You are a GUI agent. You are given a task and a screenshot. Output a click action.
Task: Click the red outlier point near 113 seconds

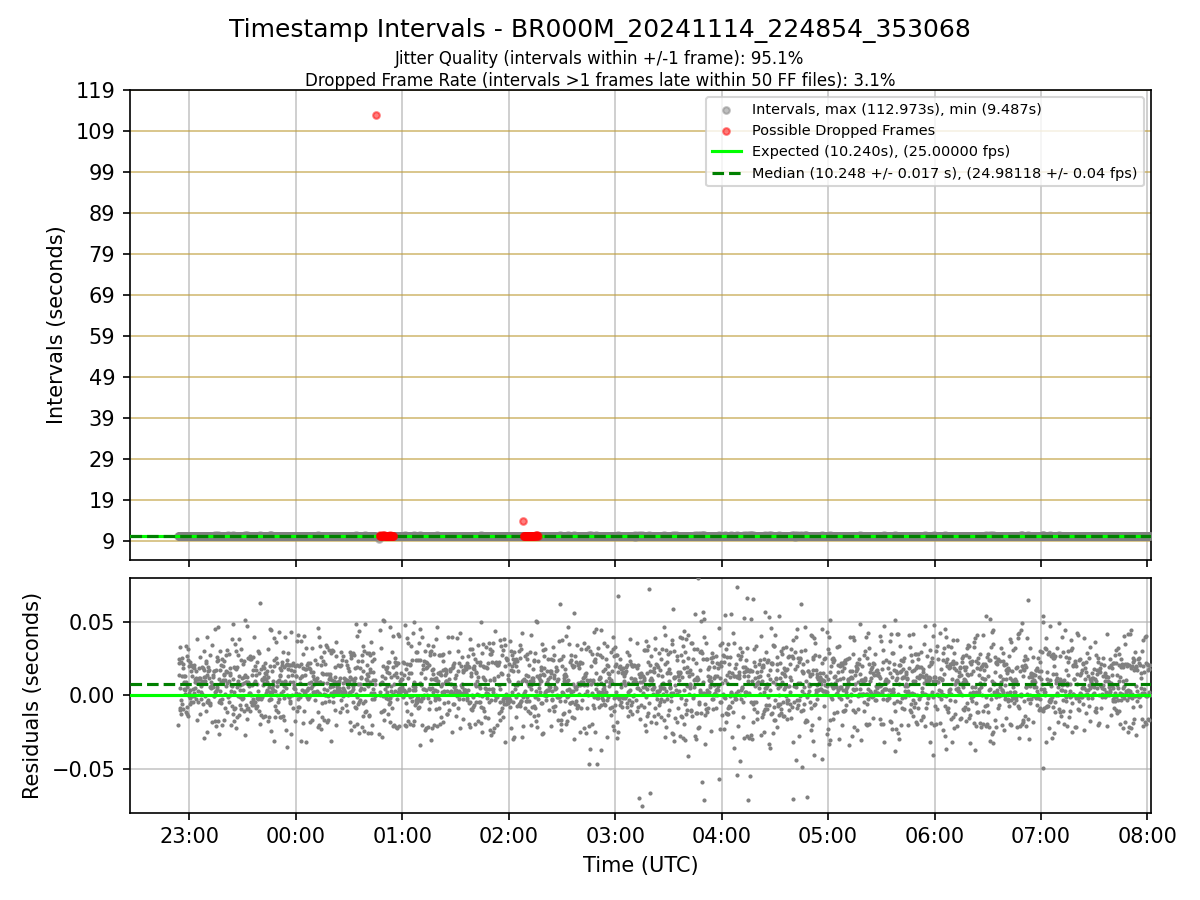(x=376, y=115)
